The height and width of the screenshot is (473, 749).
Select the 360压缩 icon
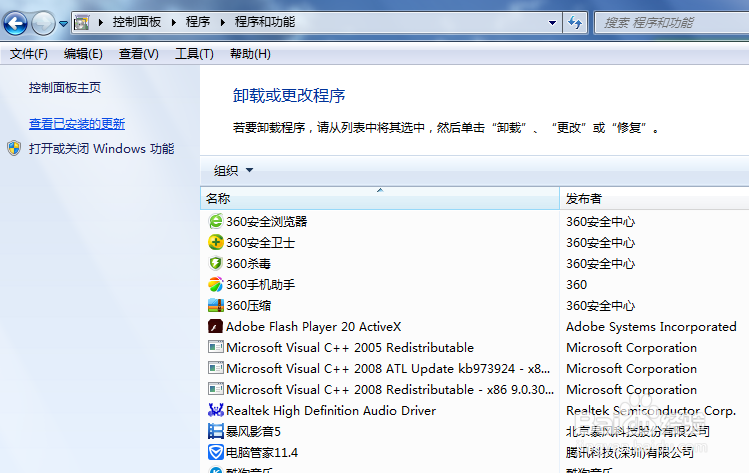[215, 305]
